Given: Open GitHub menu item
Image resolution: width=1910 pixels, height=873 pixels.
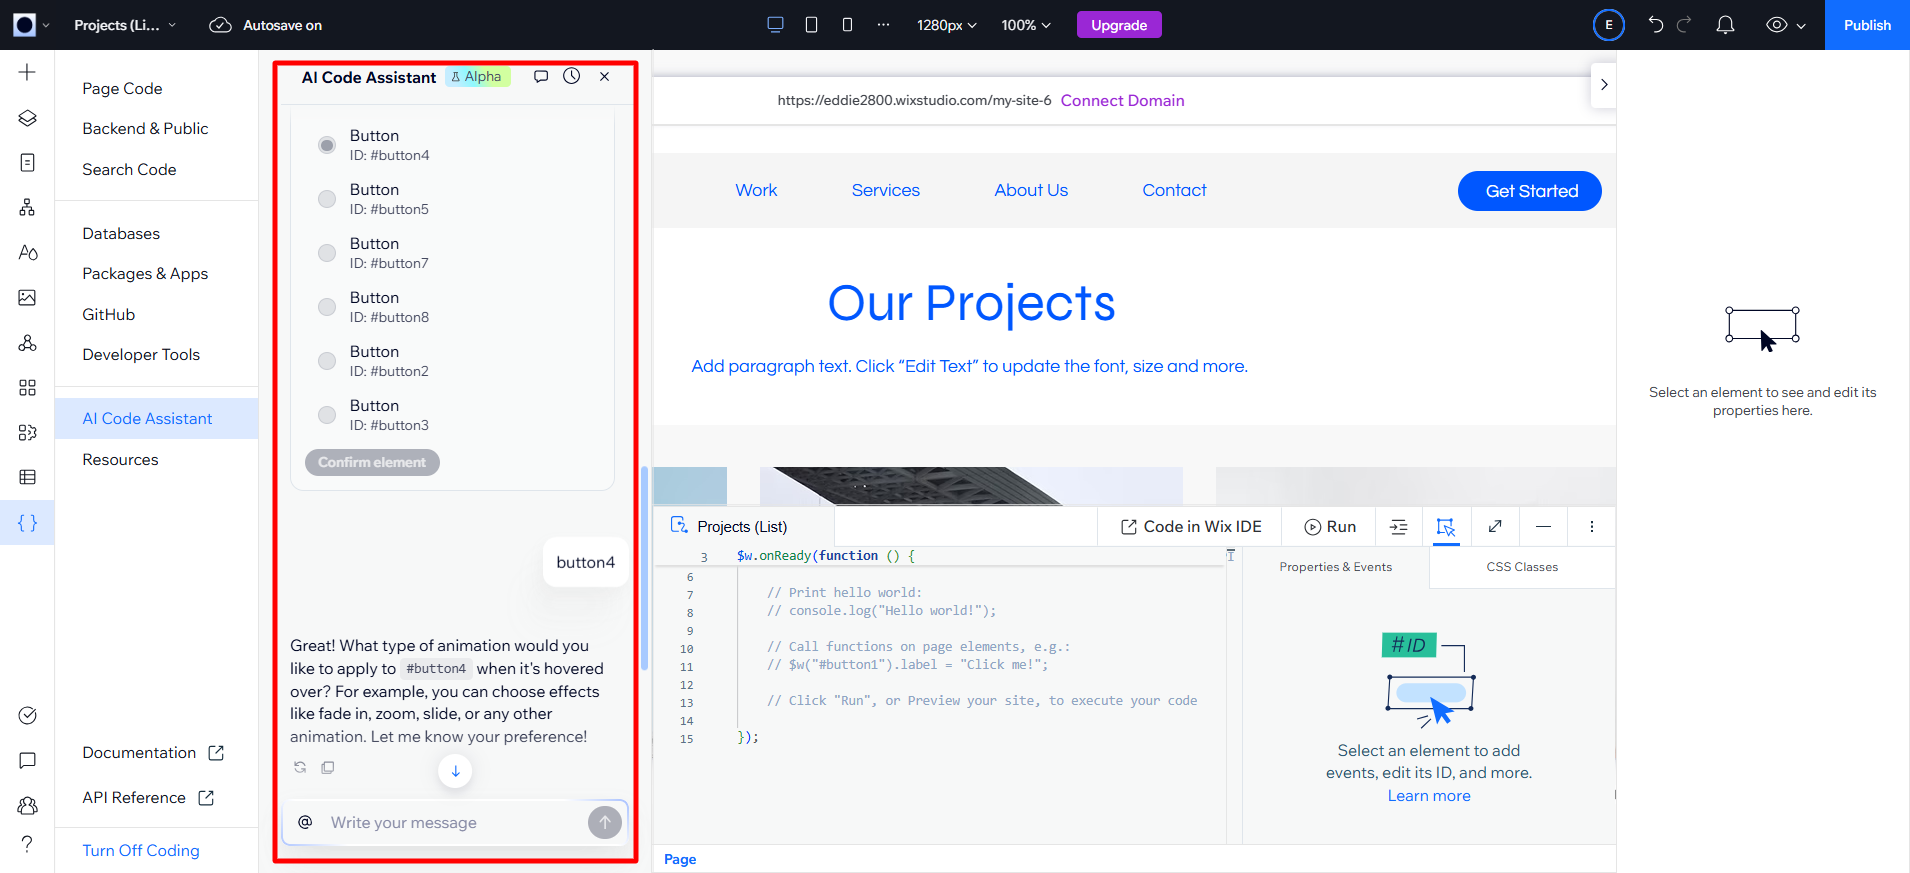Looking at the screenshot, I should (108, 314).
